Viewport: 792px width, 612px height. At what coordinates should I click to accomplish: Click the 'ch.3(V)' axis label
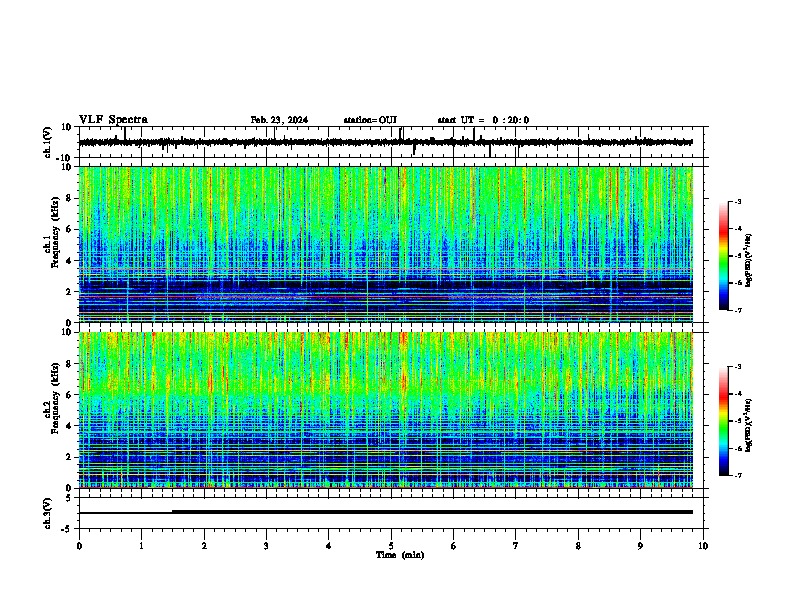(48, 513)
